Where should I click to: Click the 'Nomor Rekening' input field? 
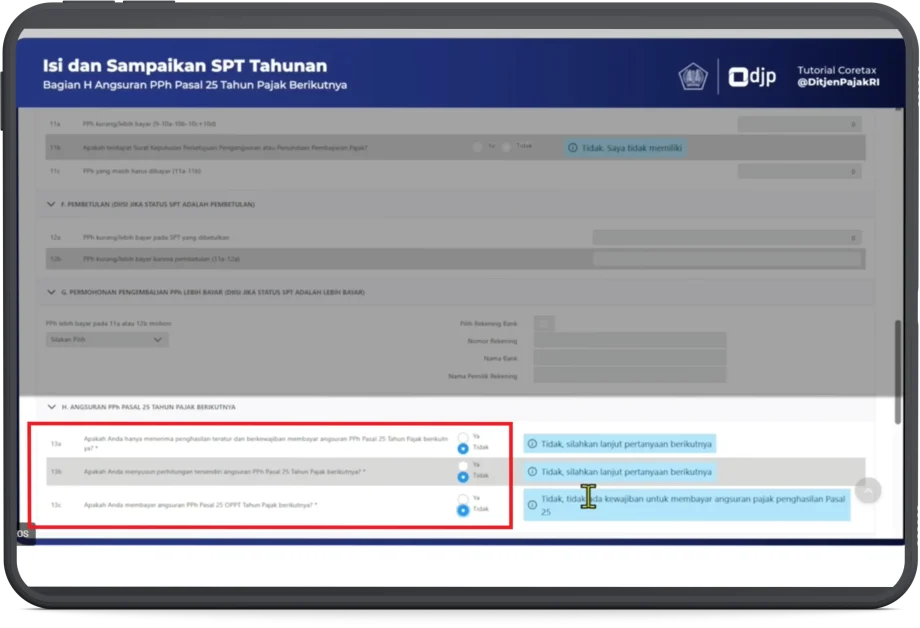(x=629, y=341)
